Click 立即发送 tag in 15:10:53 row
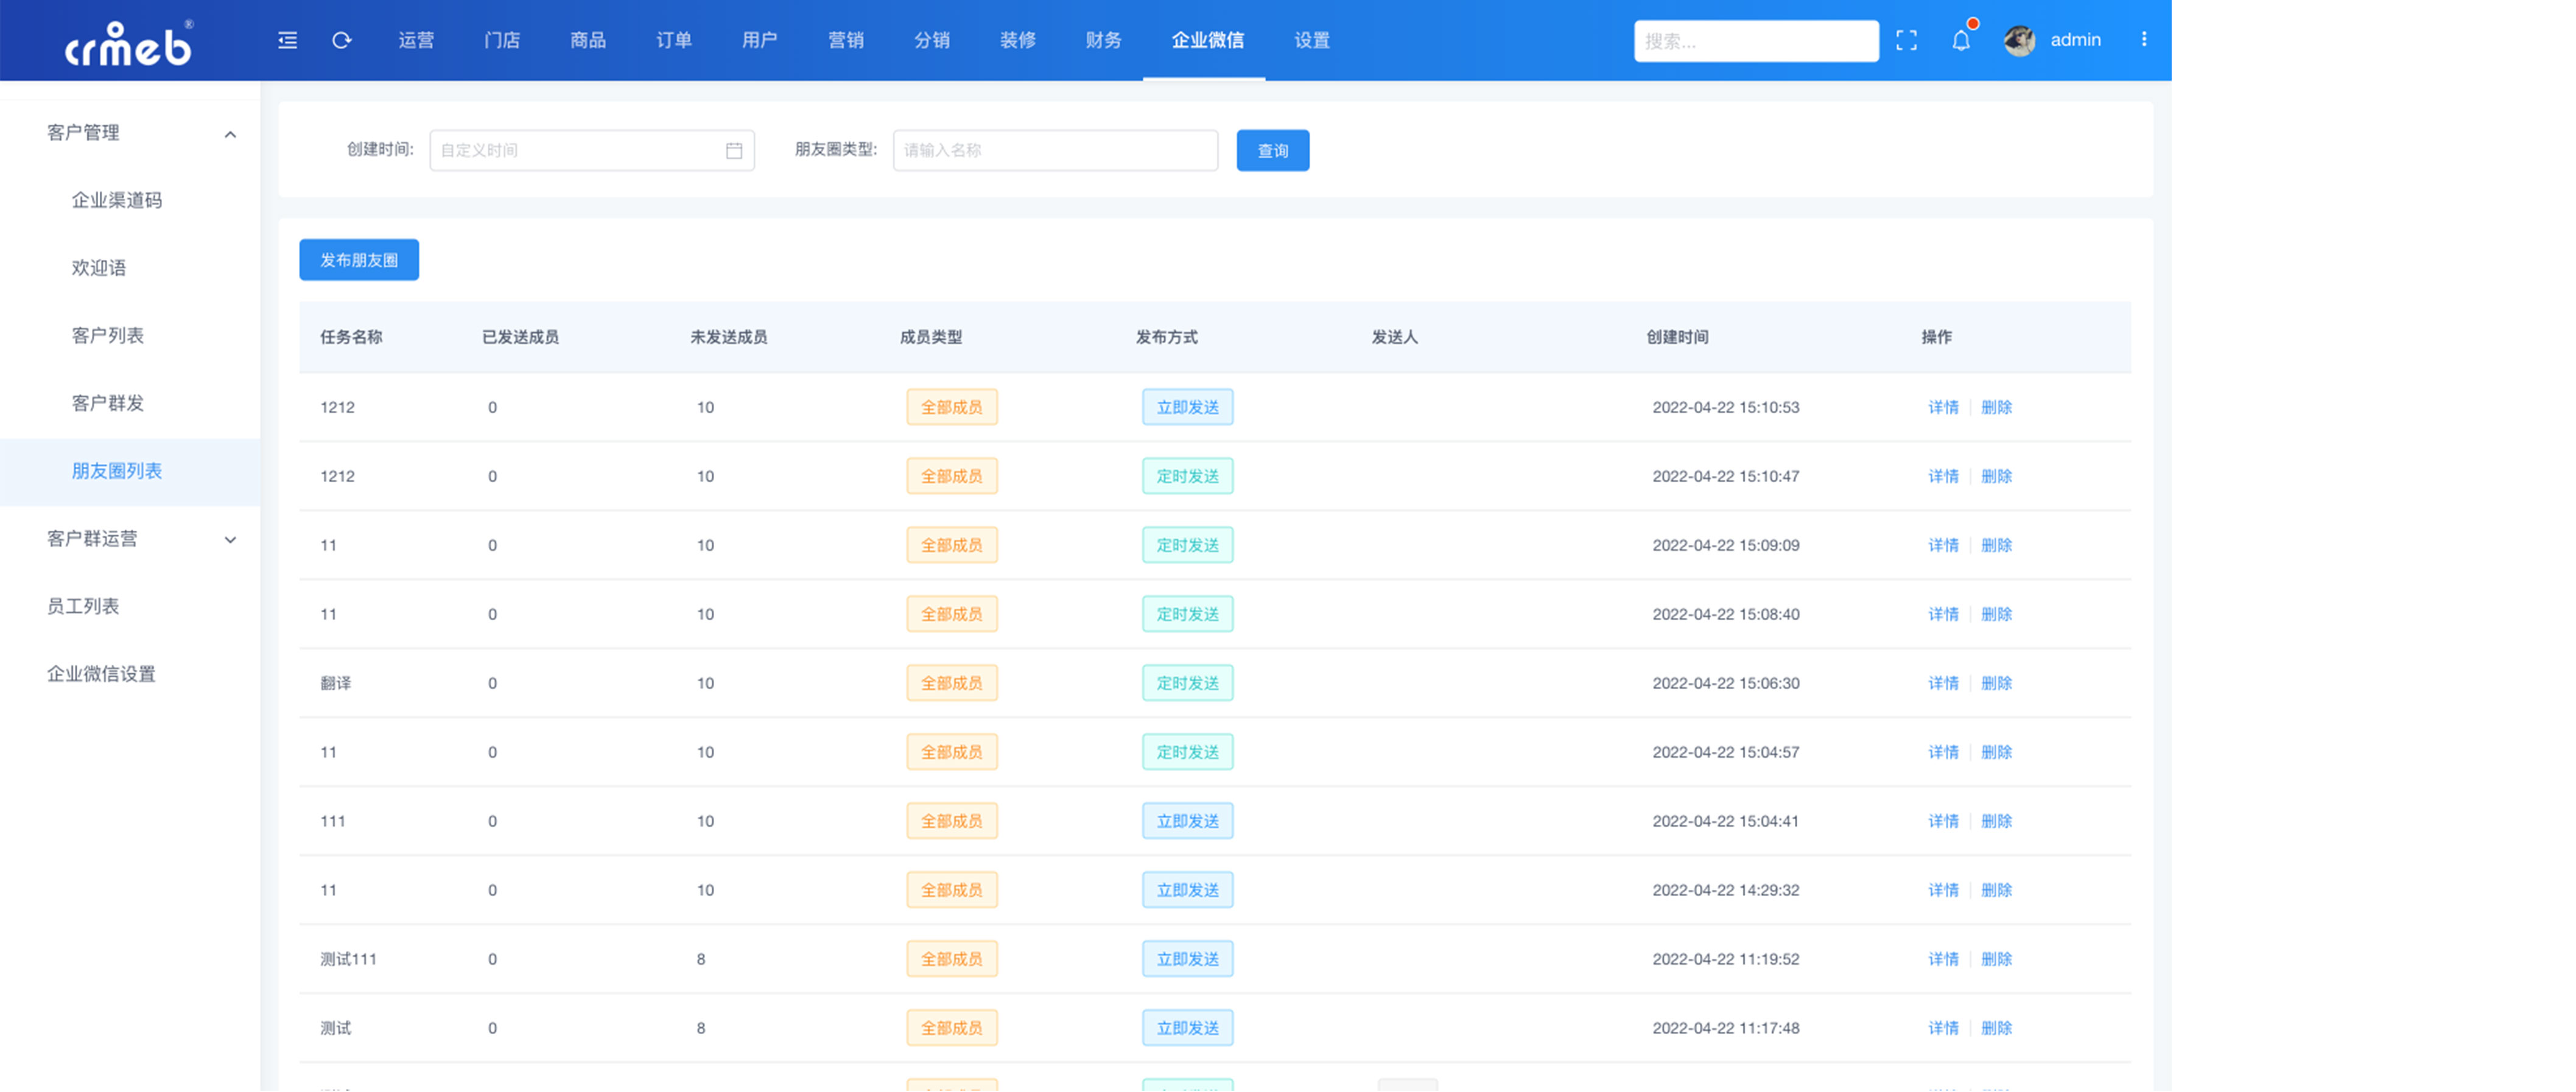The height and width of the screenshot is (1092, 2576). pos(1187,407)
